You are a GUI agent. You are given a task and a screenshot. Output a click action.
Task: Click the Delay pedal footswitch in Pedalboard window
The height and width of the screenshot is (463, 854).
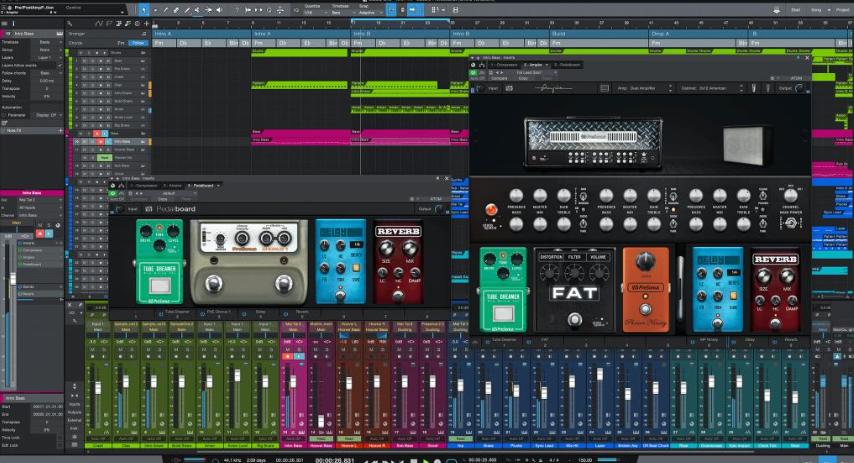coord(340,295)
